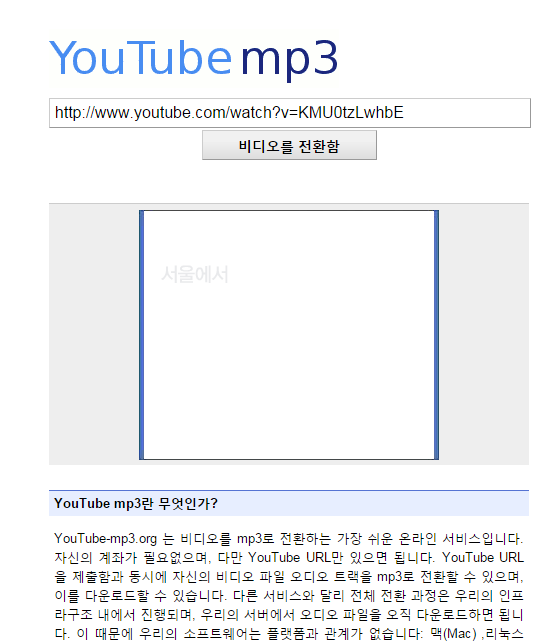Screen dimensions: 540x642
Task: Click the line starting '자신의 계좌가 필요없으며'
Action: click(x=289, y=558)
